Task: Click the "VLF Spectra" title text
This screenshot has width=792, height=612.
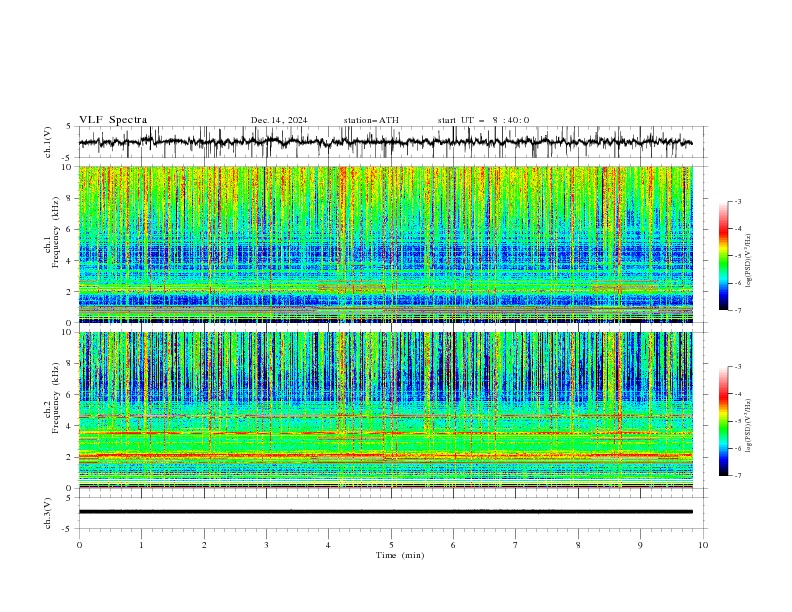Action: pos(113,120)
